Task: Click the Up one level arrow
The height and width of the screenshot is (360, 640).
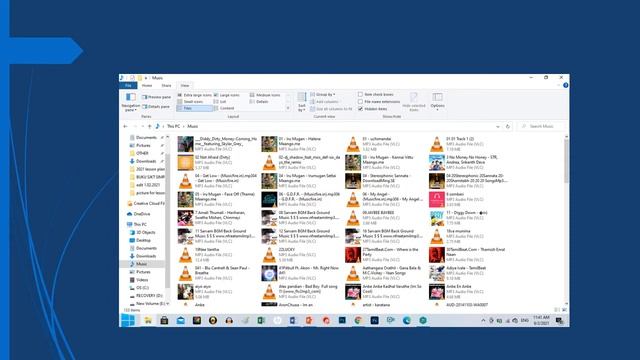Action: pyautogui.click(x=149, y=127)
